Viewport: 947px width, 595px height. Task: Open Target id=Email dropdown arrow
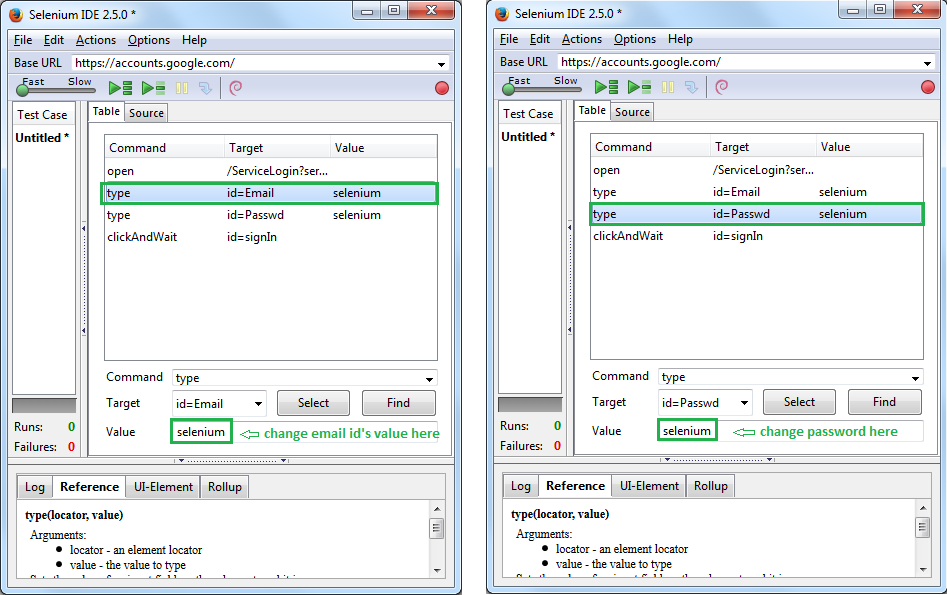258,404
